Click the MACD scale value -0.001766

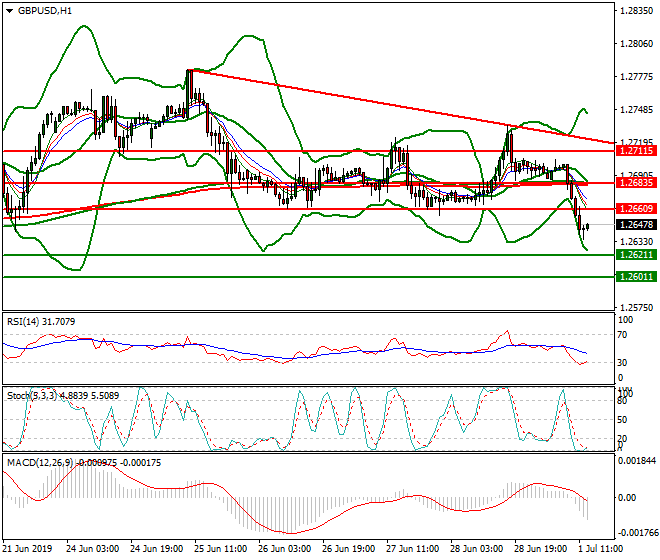(637, 533)
